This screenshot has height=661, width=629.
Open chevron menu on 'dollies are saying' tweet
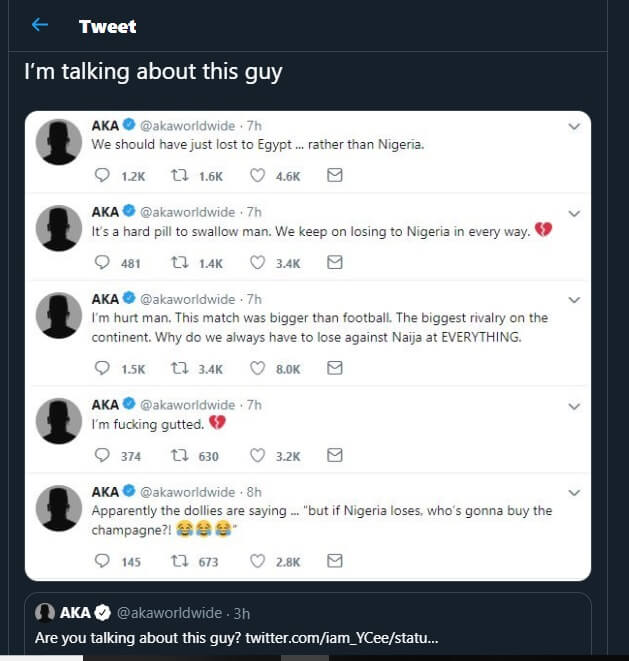pos(574,492)
